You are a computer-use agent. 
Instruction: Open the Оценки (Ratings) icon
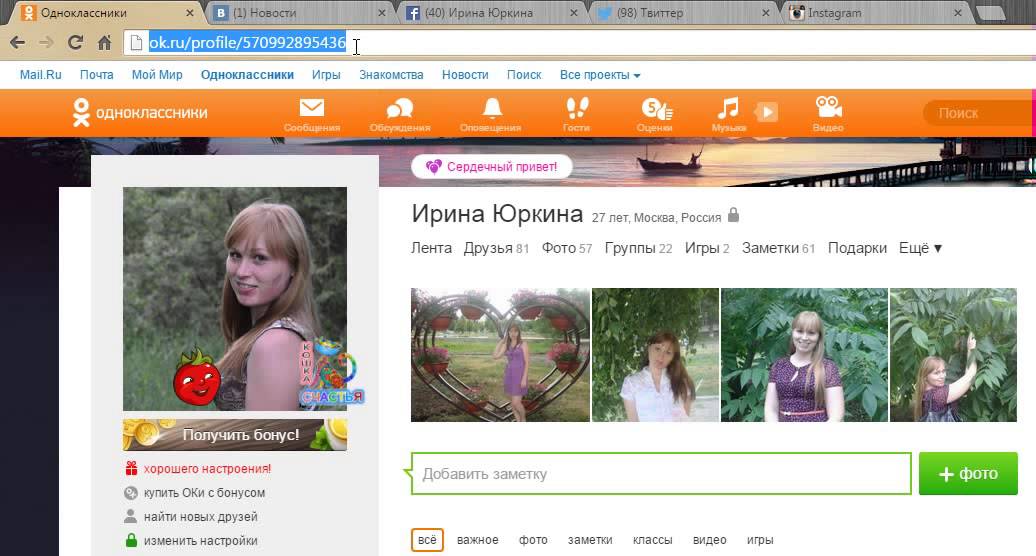pyautogui.click(x=656, y=108)
